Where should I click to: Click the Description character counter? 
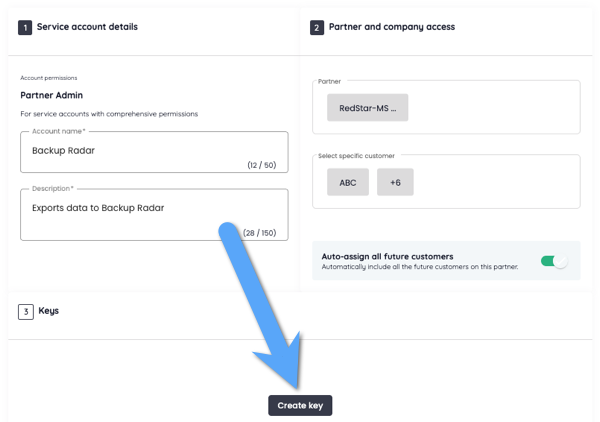pos(259,232)
